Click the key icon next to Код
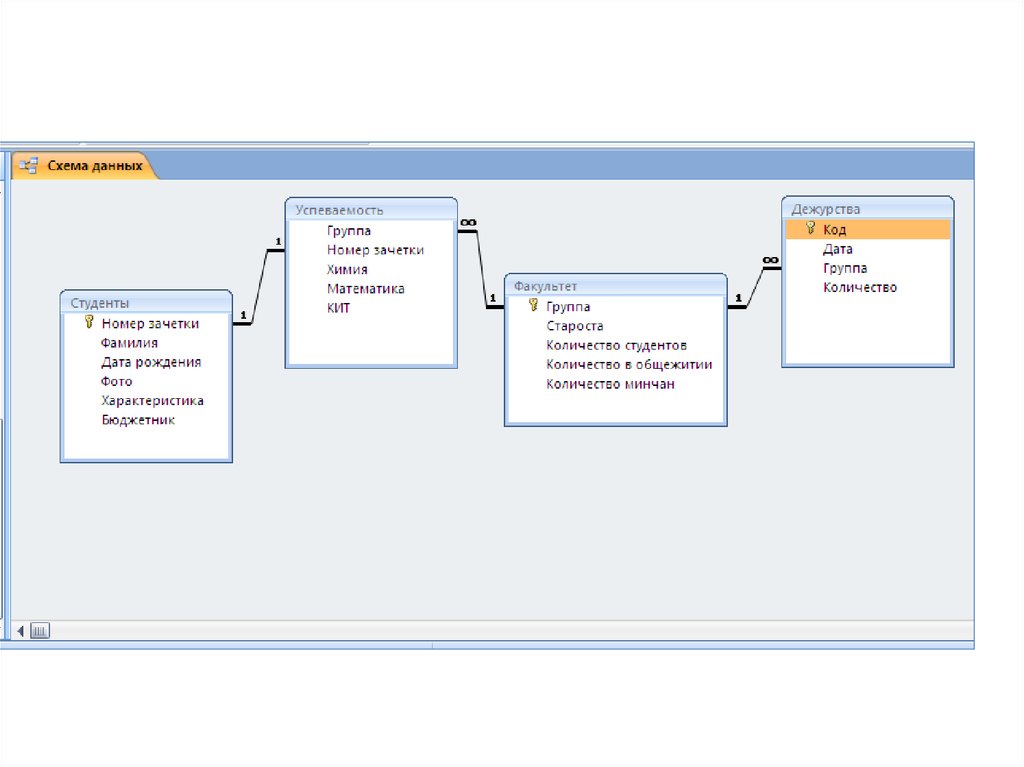Viewport: 1024px width, 767px height. pos(811,229)
